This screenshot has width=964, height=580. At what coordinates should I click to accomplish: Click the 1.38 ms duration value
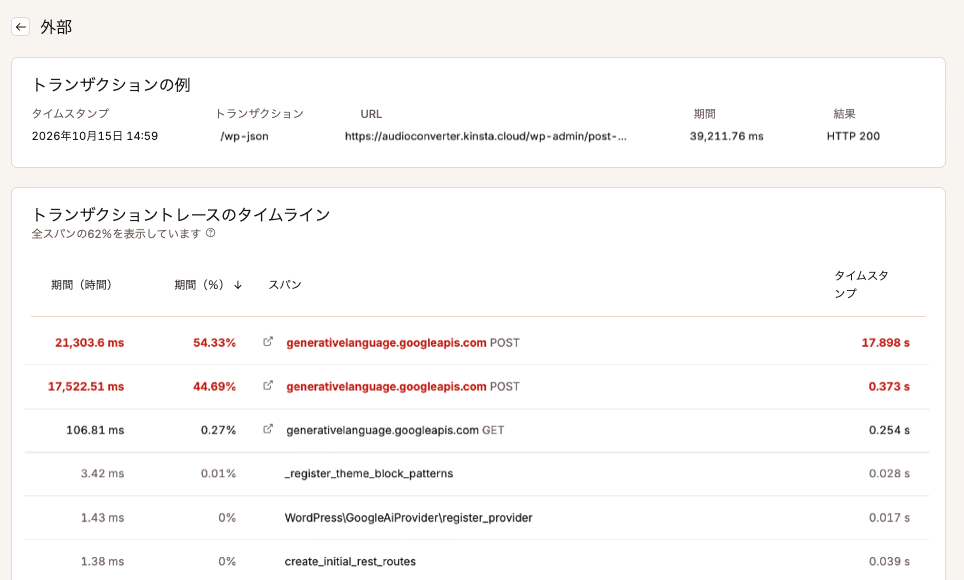coord(103,562)
